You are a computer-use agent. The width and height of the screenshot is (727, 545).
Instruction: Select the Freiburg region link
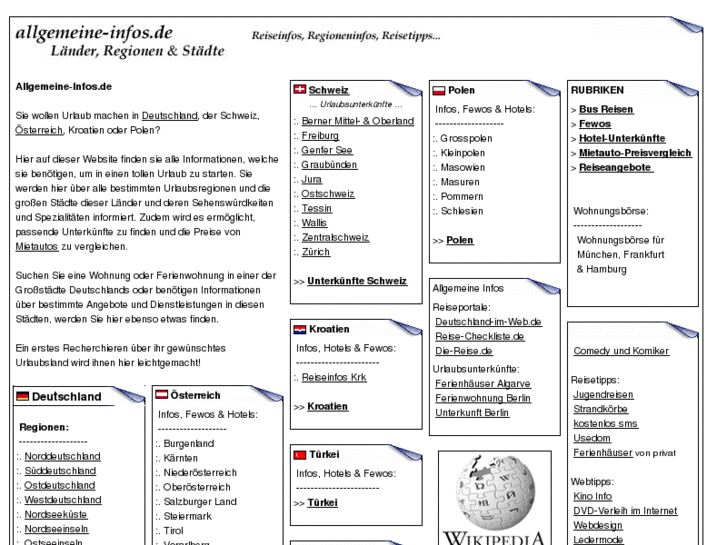pyautogui.click(x=320, y=135)
